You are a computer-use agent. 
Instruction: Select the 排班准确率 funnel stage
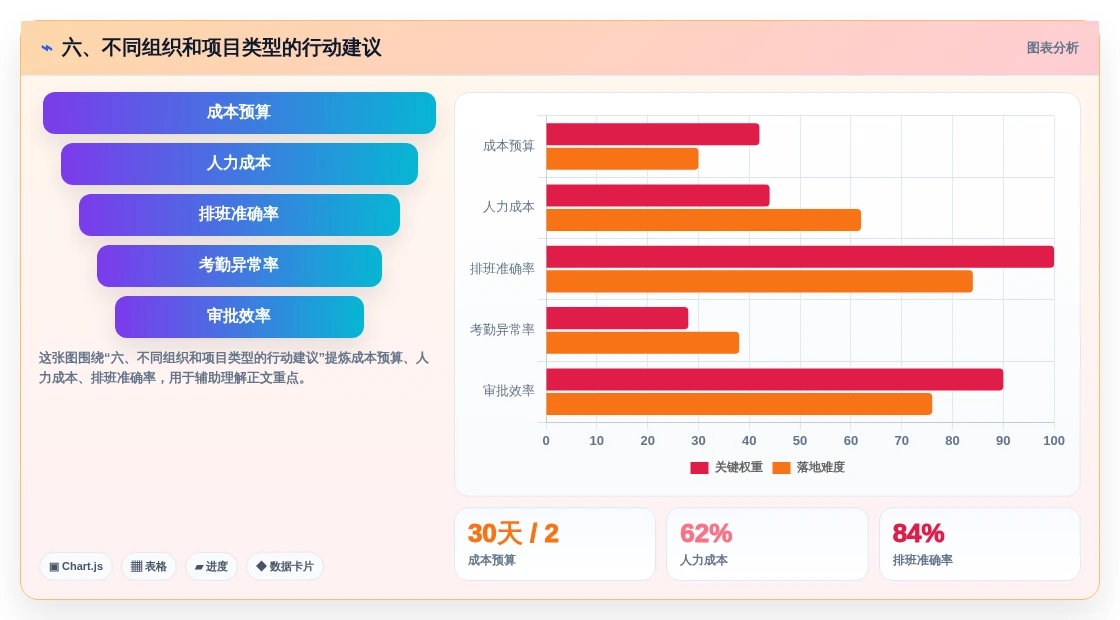pos(239,214)
